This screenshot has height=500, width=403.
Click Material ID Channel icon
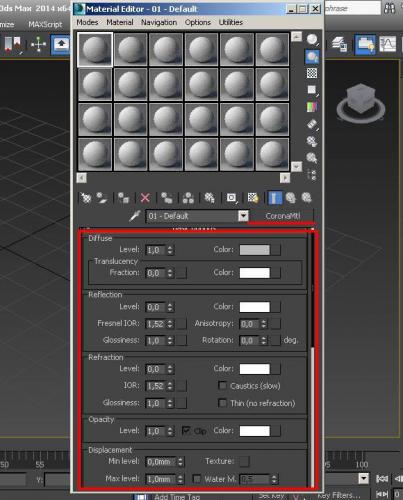(x=231, y=198)
